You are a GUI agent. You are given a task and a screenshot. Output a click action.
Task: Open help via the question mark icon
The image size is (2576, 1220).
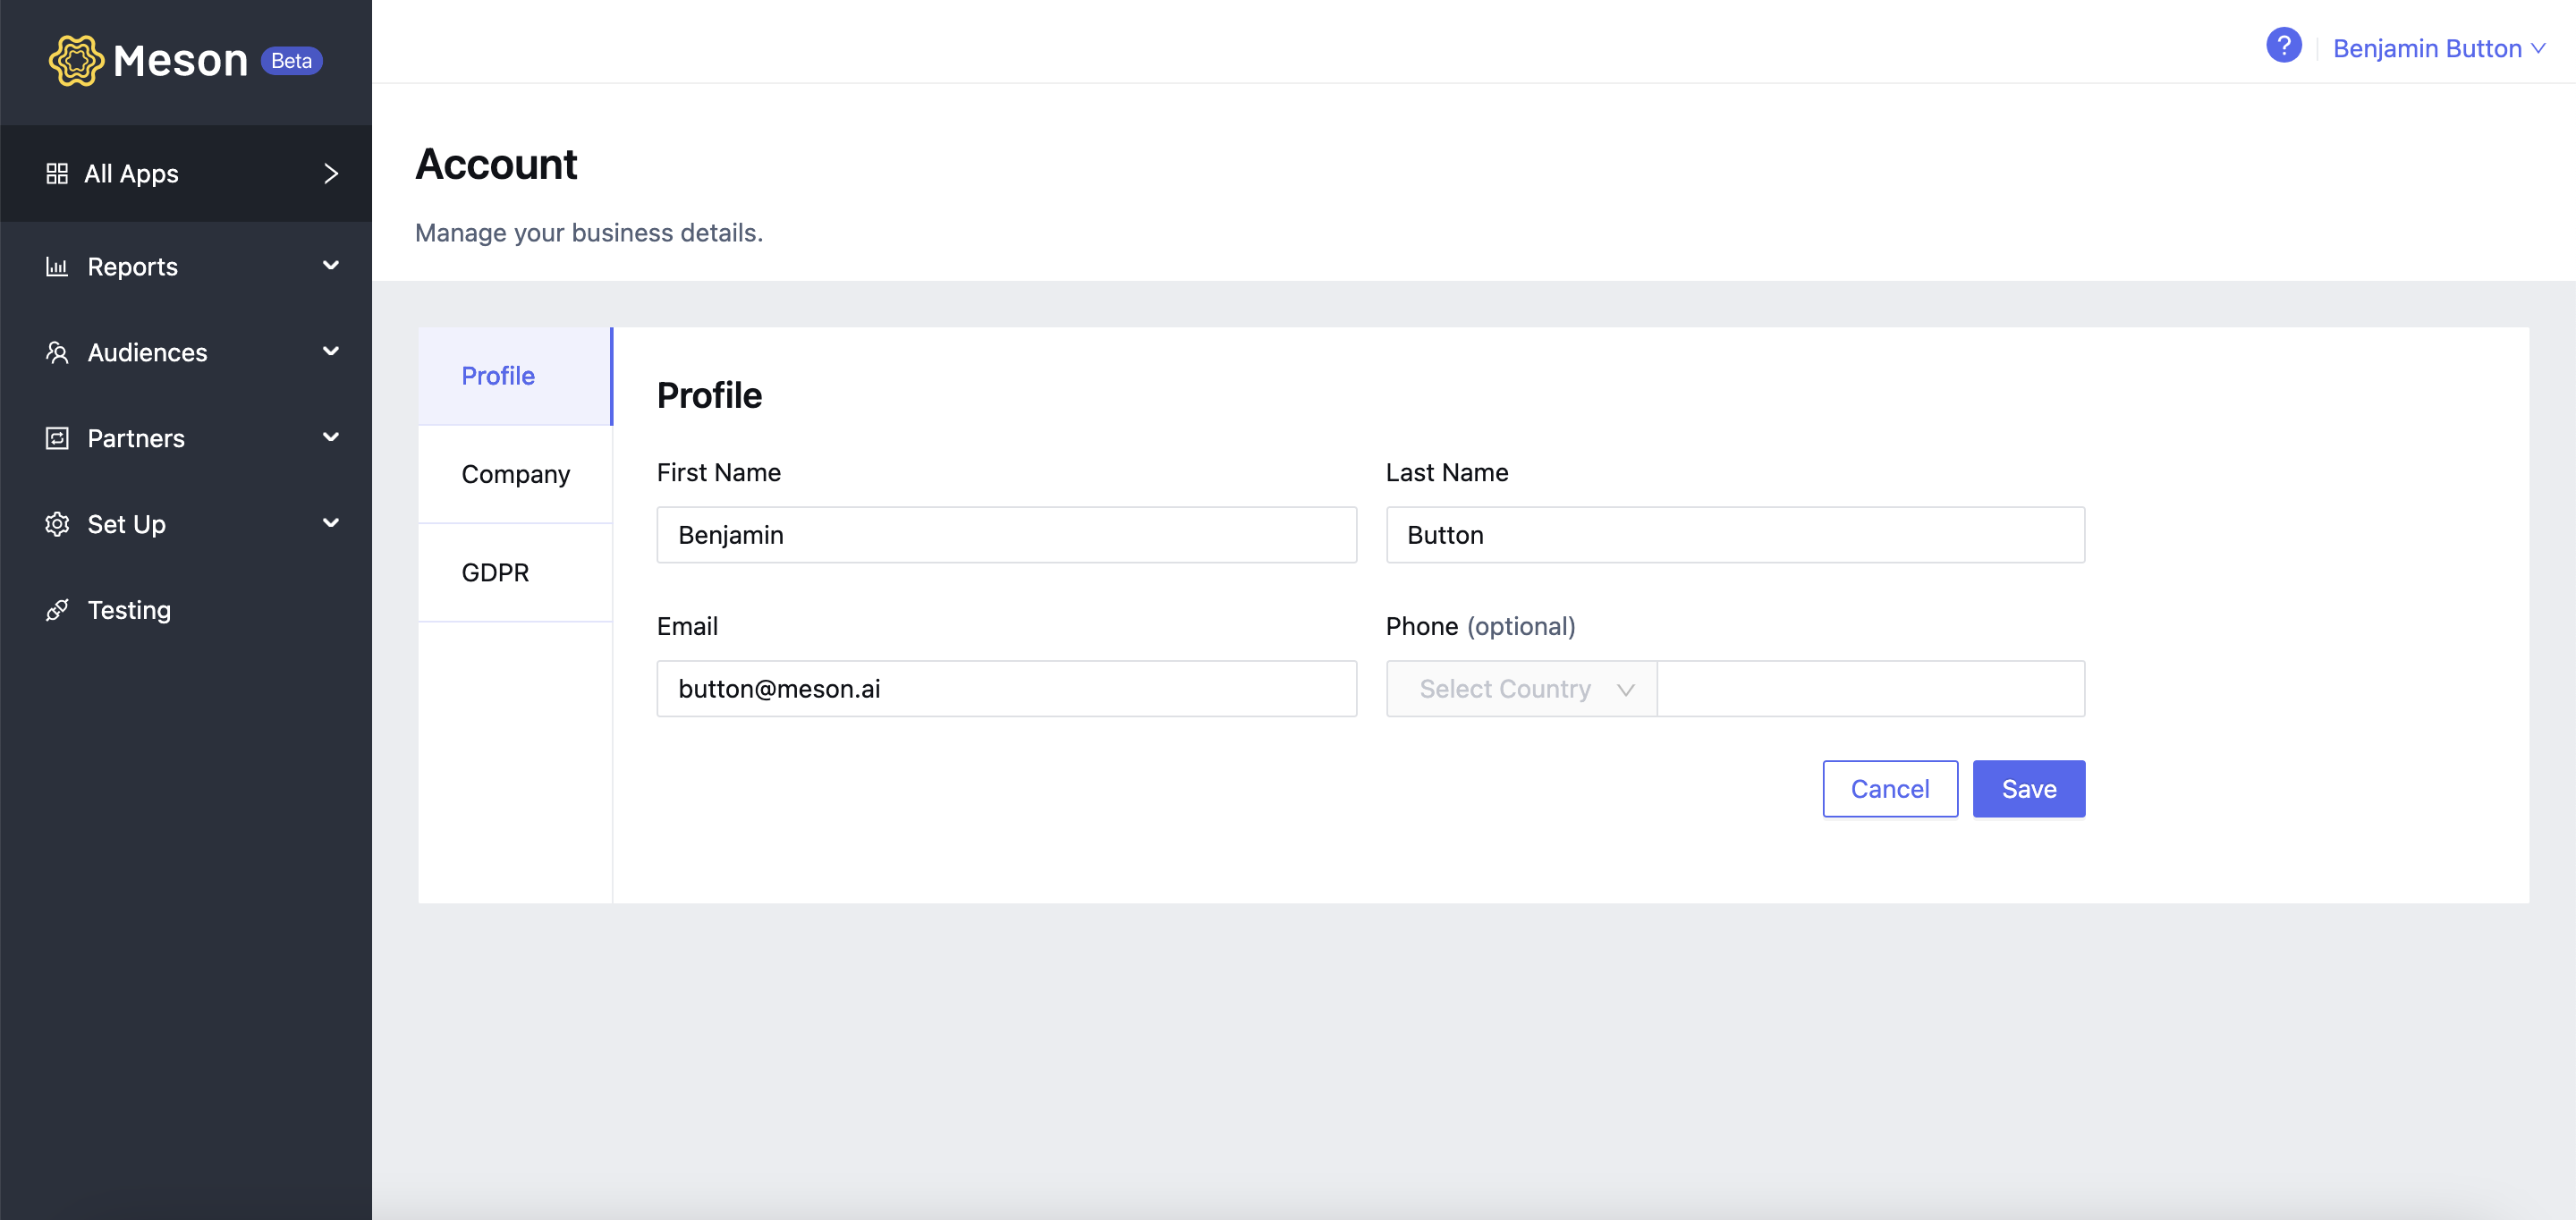coord(2283,46)
